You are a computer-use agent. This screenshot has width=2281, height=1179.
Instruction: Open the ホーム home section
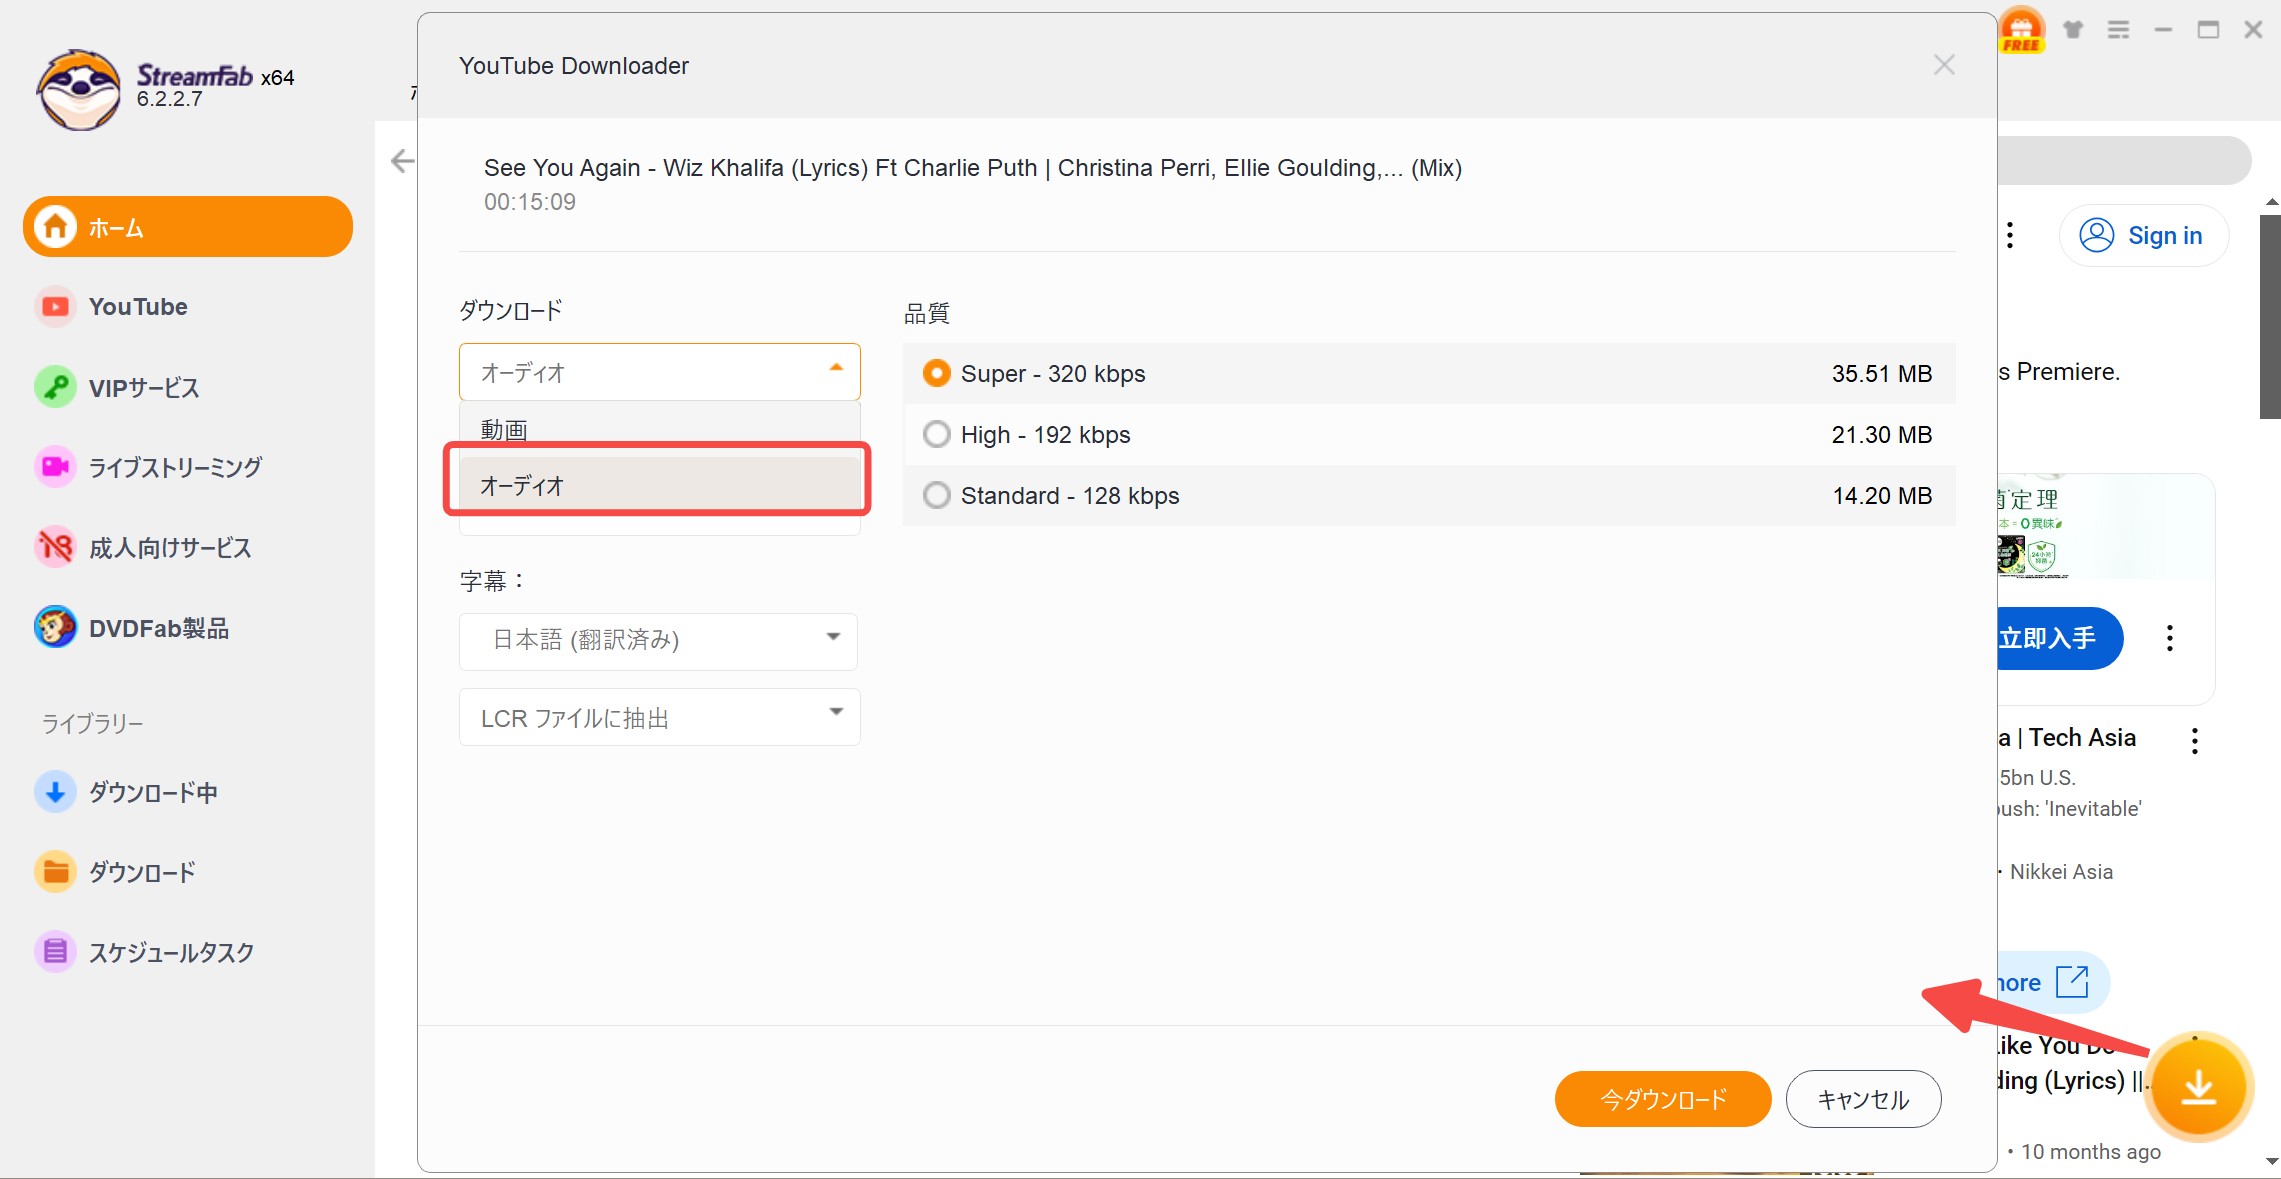click(188, 227)
